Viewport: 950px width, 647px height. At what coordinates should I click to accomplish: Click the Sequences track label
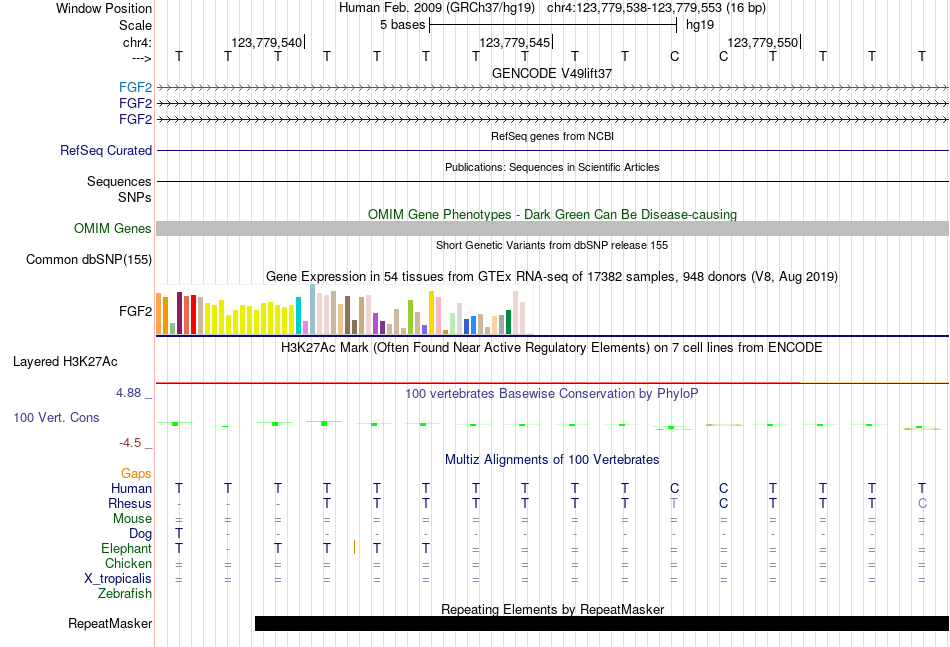[x=119, y=181]
